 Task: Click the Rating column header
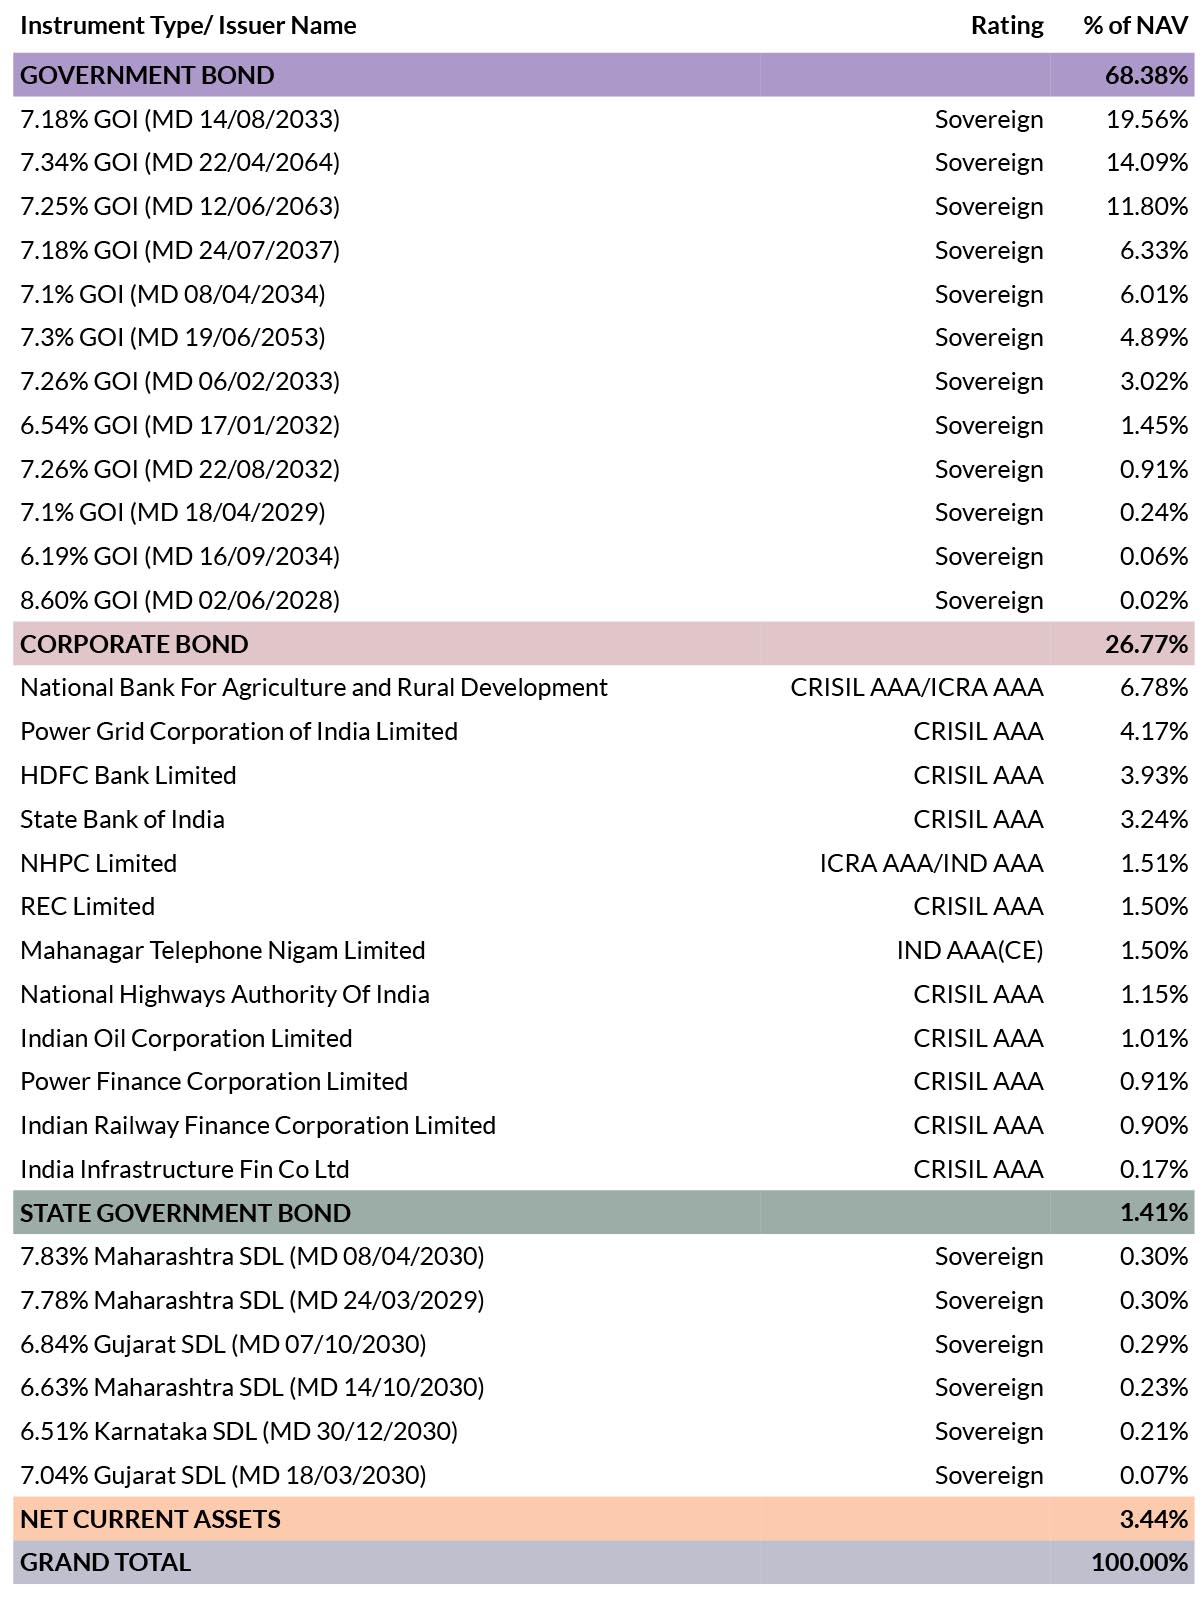point(1006,26)
